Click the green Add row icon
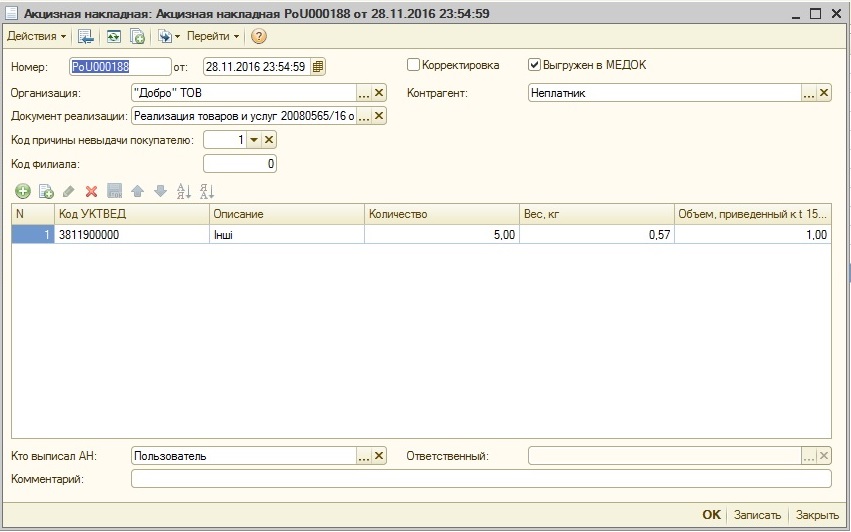The image size is (851, 532). point(22,191)
